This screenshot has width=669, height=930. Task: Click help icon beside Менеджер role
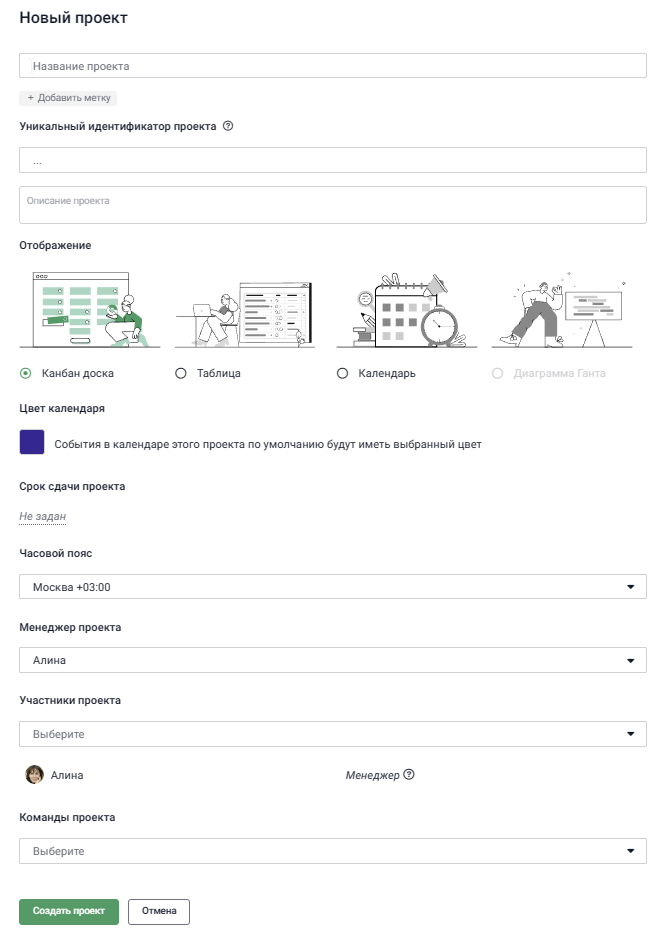pyautogui.click(x=409, y=774)
